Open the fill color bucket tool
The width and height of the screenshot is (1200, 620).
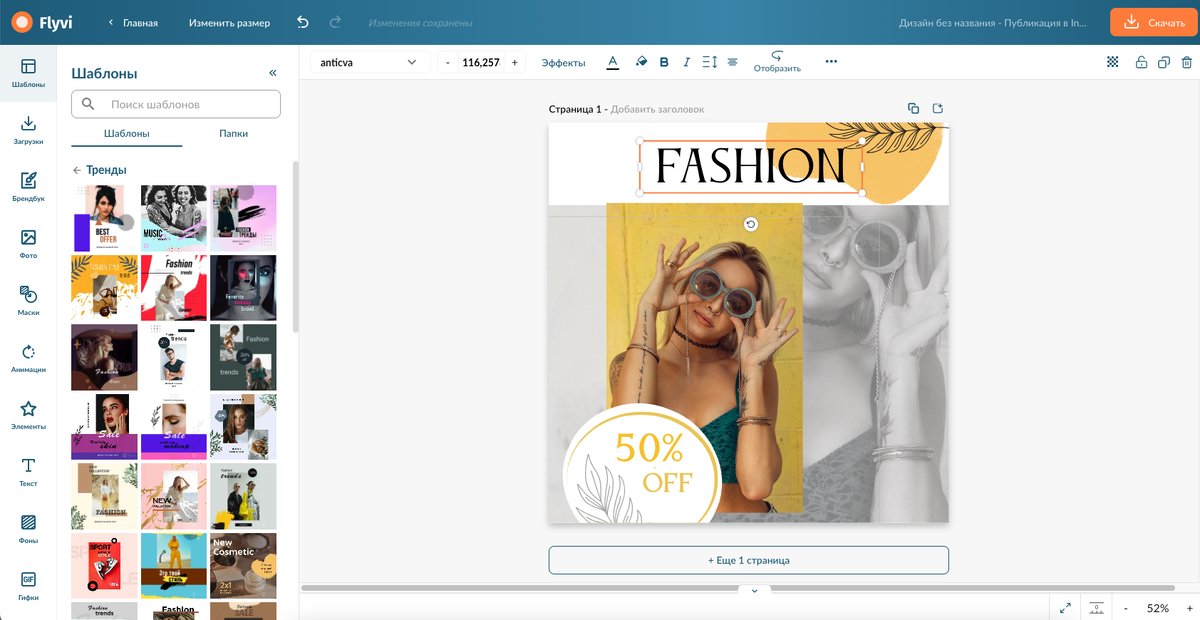[641, 62]
